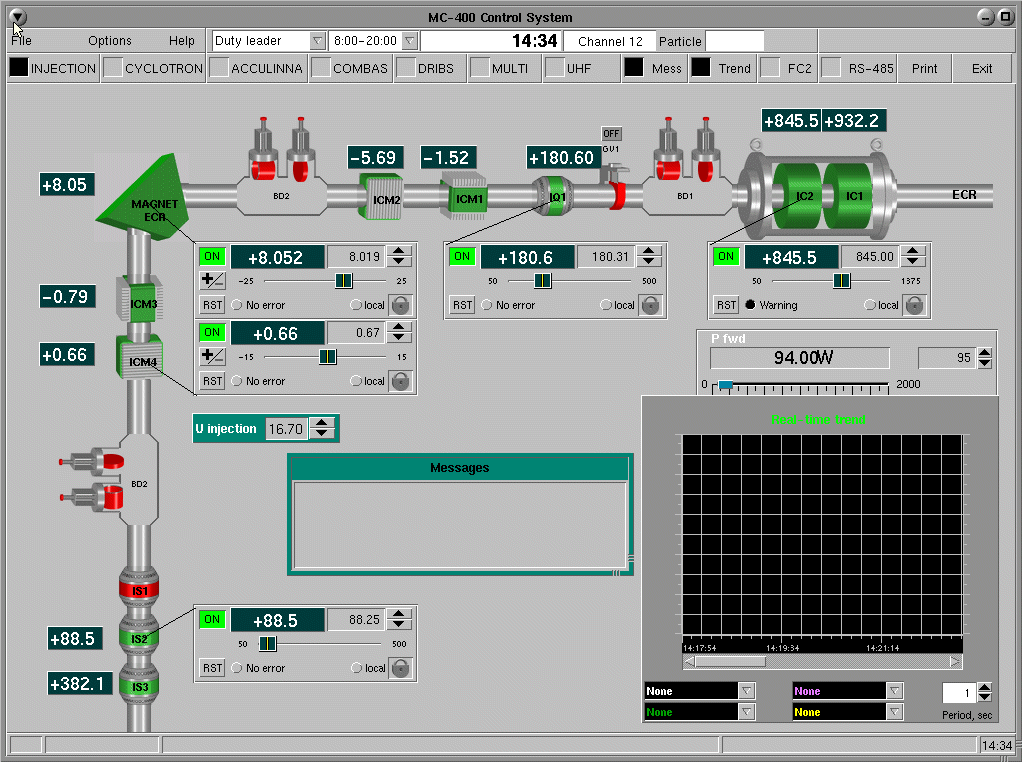The height and width of the screenshot is (762, 1022).
Task: Open the yellow None trend channel dropdown
Action: (x=895, y=712)
